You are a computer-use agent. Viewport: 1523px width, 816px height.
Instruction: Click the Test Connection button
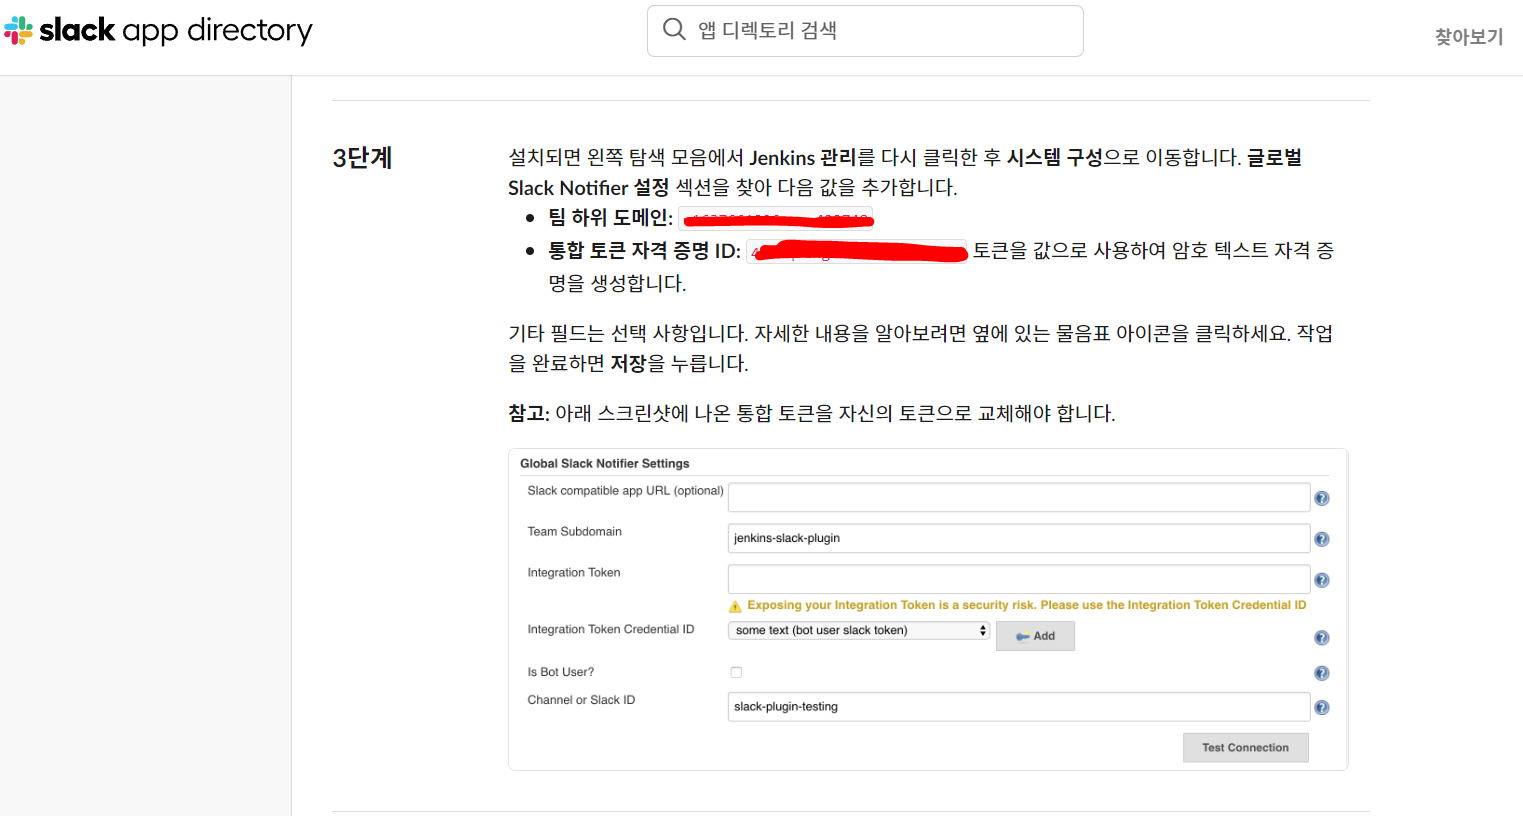1245,747
